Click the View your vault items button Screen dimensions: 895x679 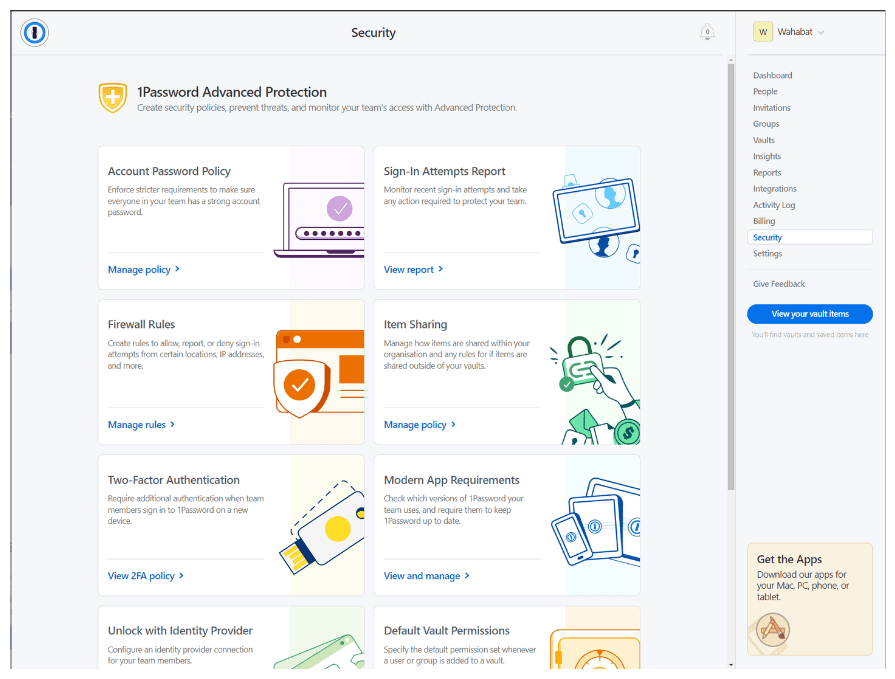[809, 314]
